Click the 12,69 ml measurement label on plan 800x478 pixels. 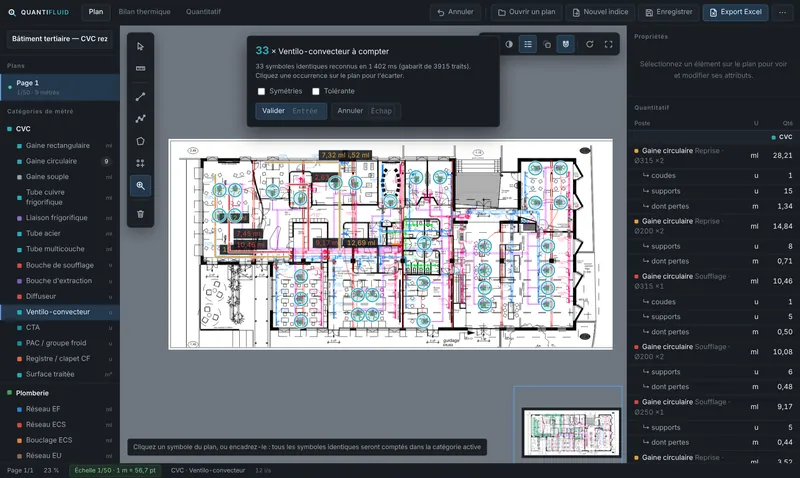click(x=361, y=243)
